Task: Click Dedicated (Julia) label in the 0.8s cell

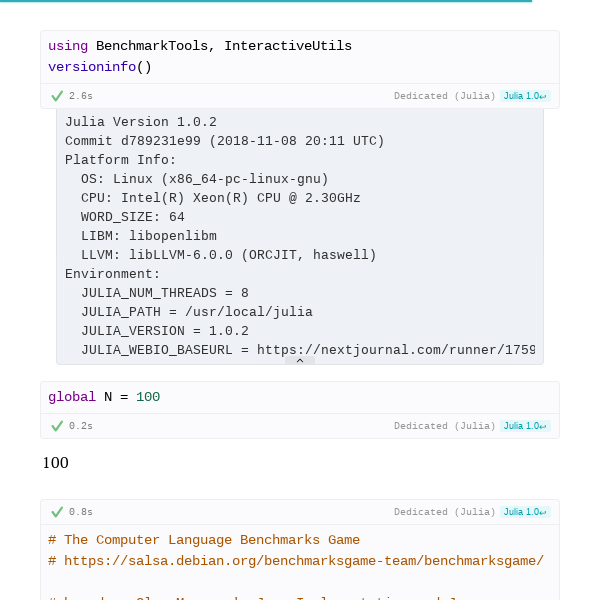Action: pos(445,512)
